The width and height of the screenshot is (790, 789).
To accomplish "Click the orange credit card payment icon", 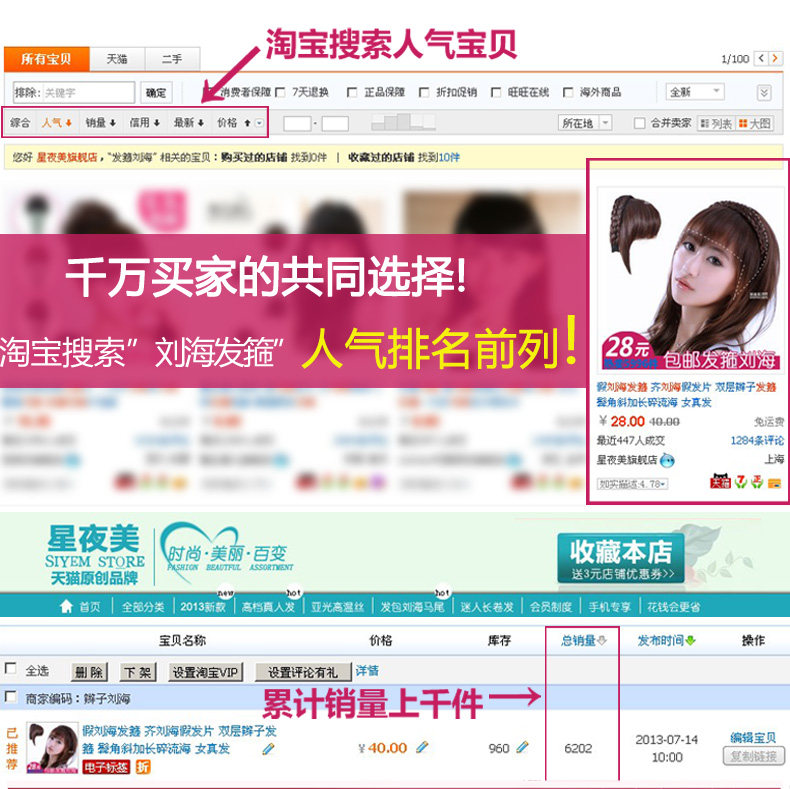I will (774, 483).
